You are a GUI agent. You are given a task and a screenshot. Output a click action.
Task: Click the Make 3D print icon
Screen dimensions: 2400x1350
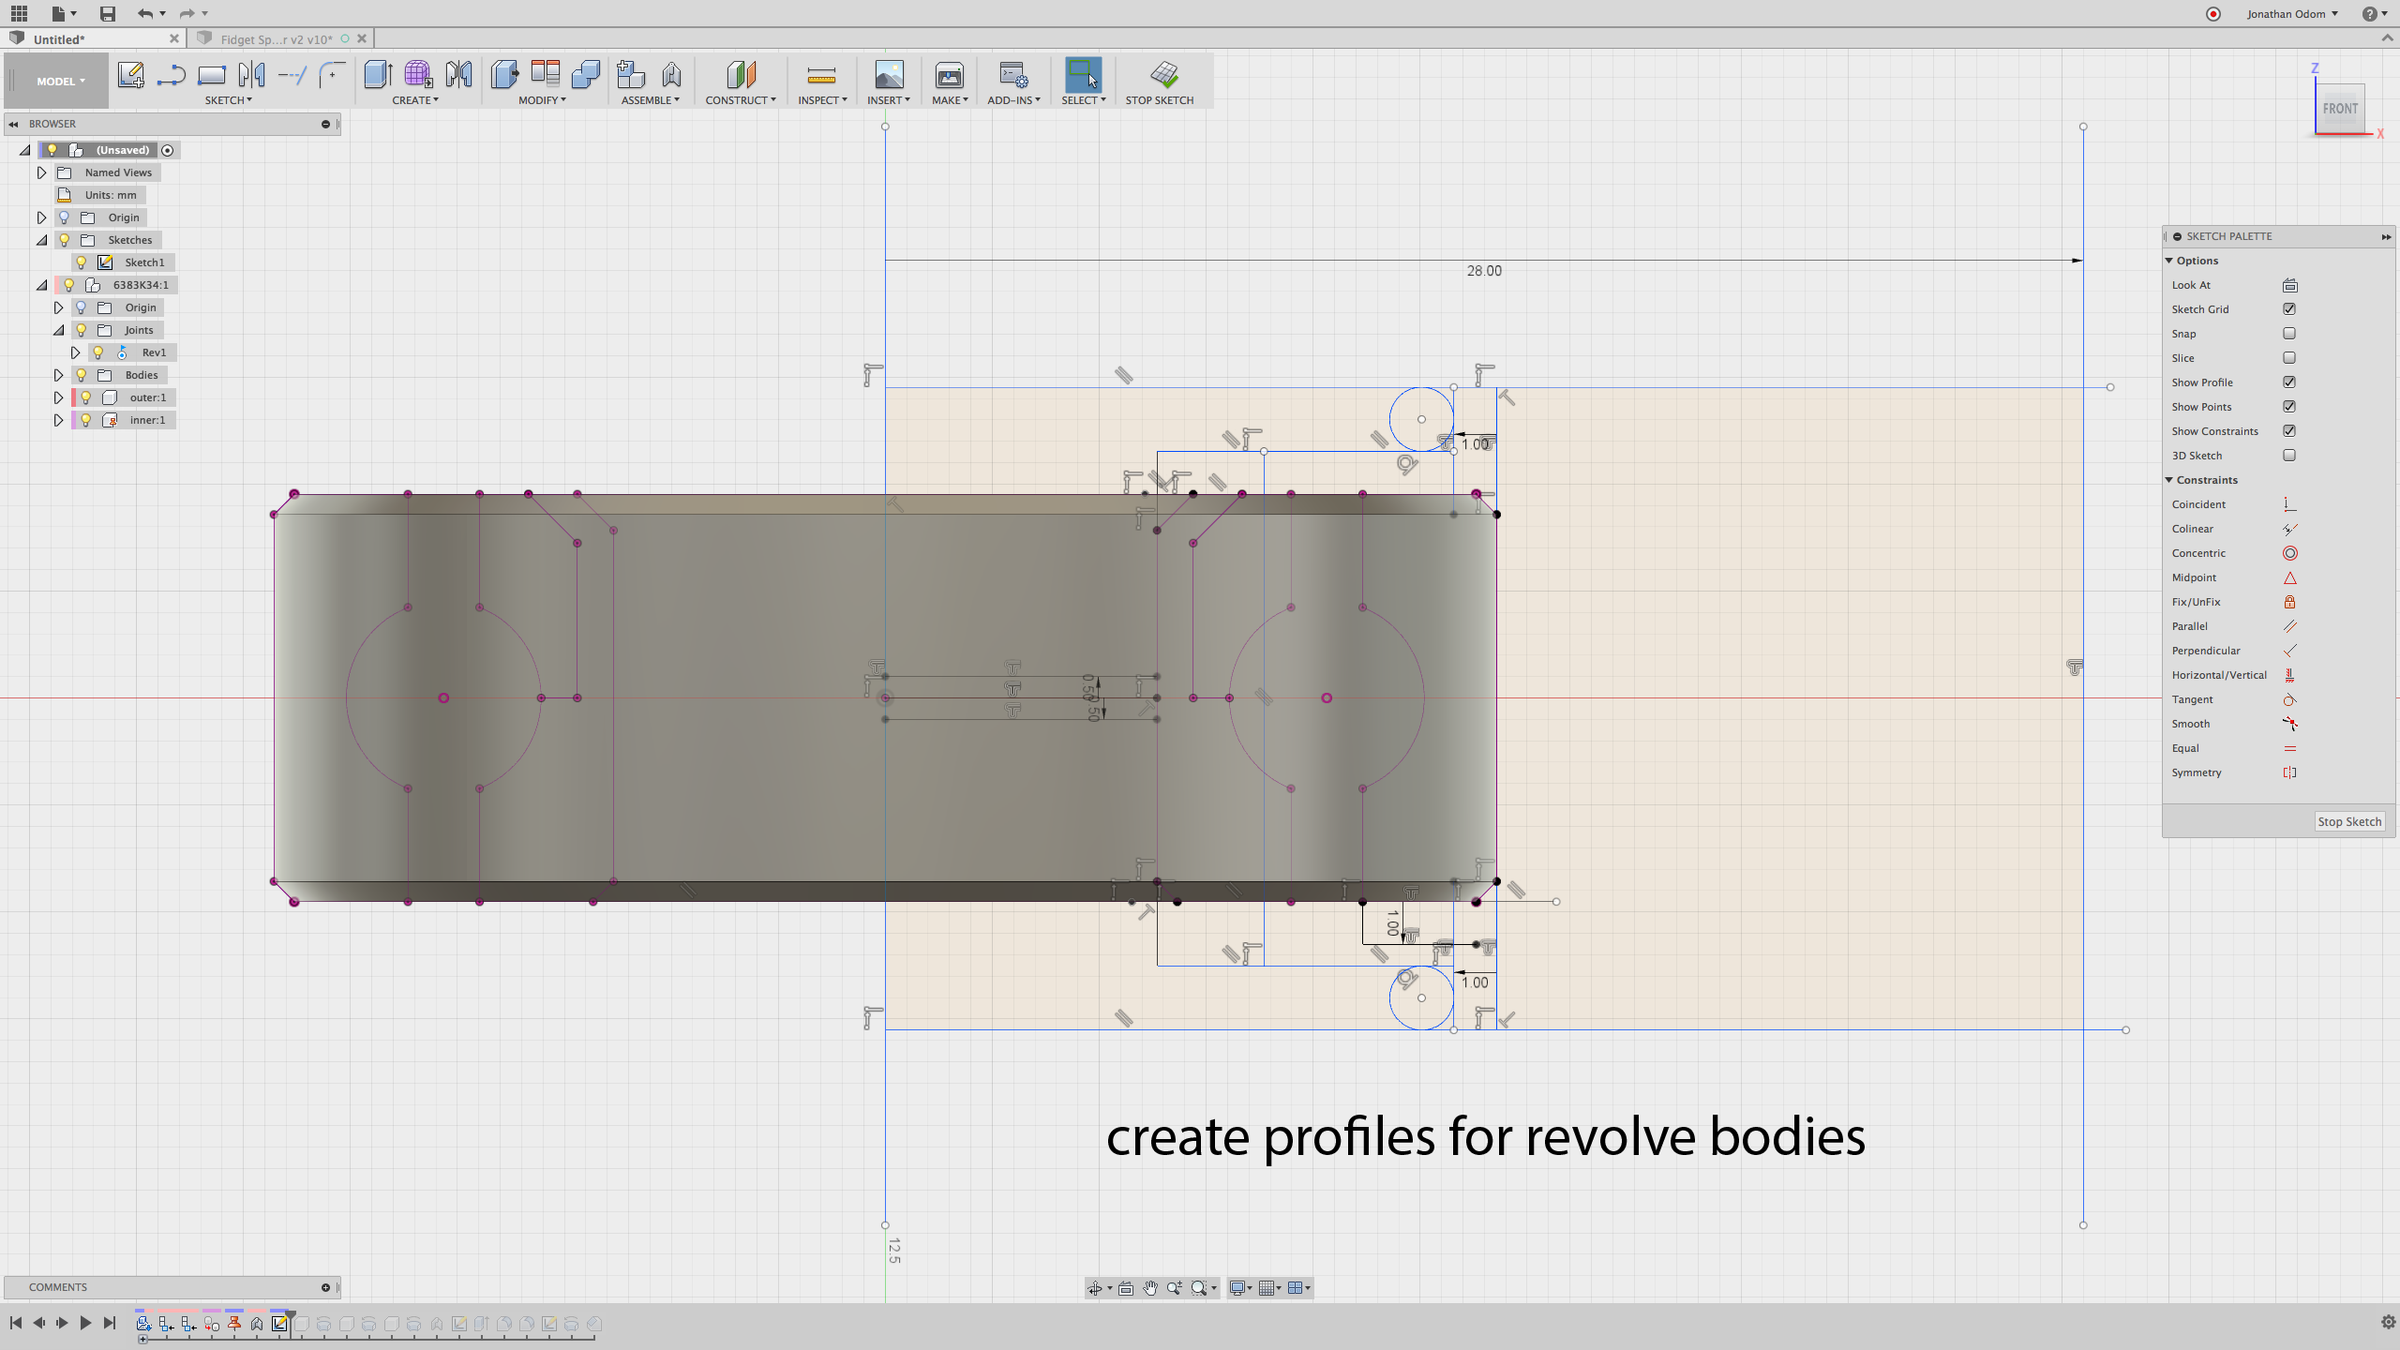coord(948,75)
